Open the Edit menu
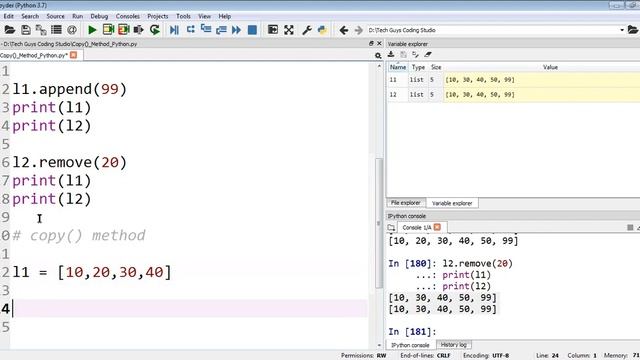640x360 pixels. point(8,16)
